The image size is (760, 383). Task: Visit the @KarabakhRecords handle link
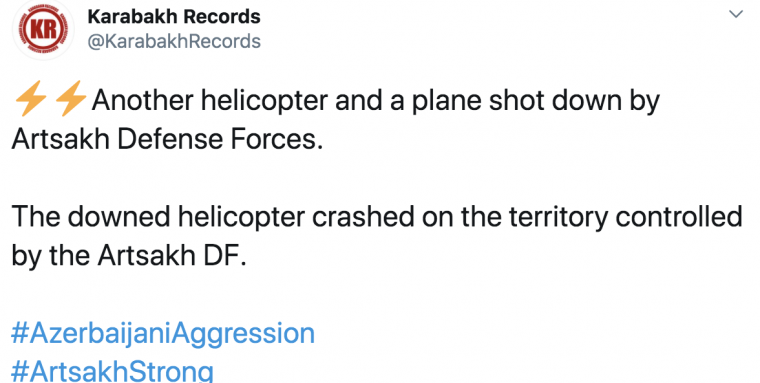click(x=174, y=41)
